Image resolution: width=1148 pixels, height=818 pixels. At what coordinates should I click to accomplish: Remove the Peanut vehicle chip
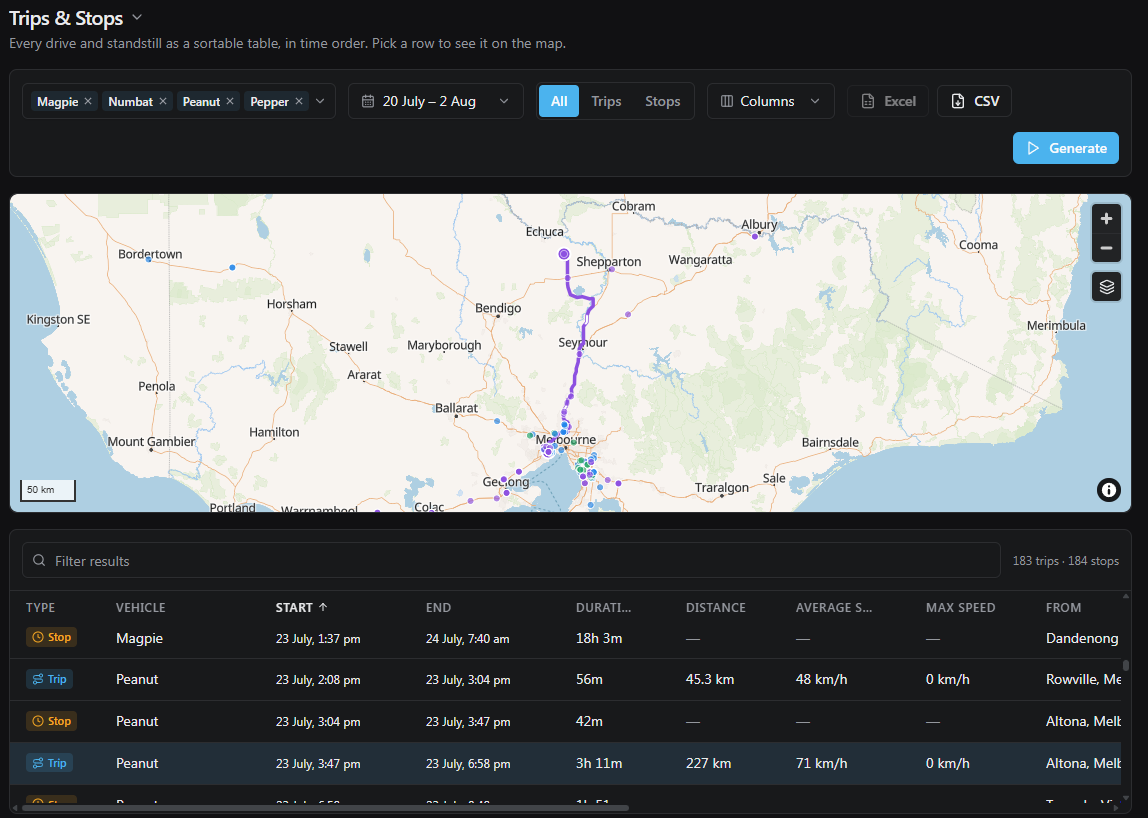230,101
